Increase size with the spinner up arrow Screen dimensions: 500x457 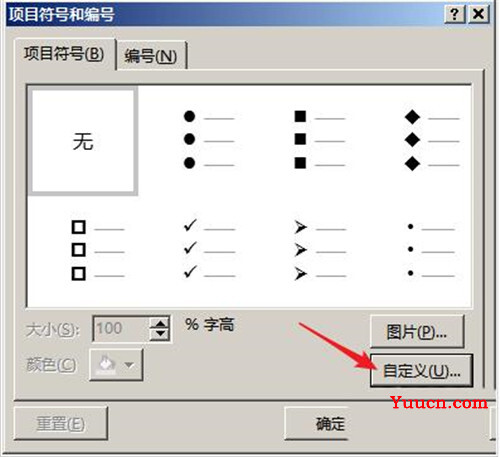point(160,323)
